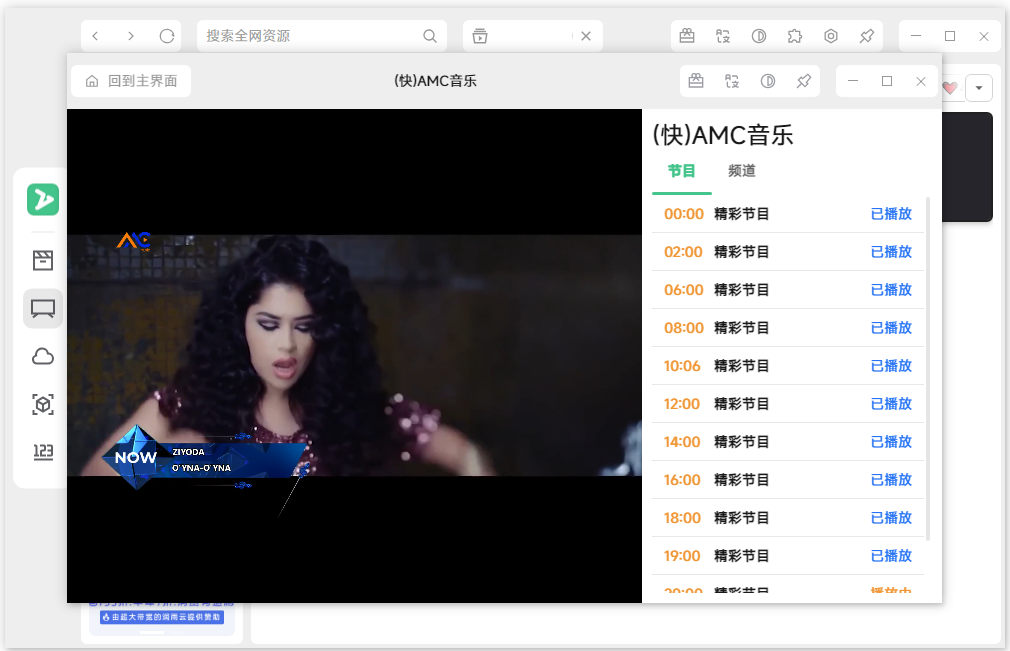Open the 123 icon in sidebar
The height and width of the screenshot is (651, 1010).
43,452
